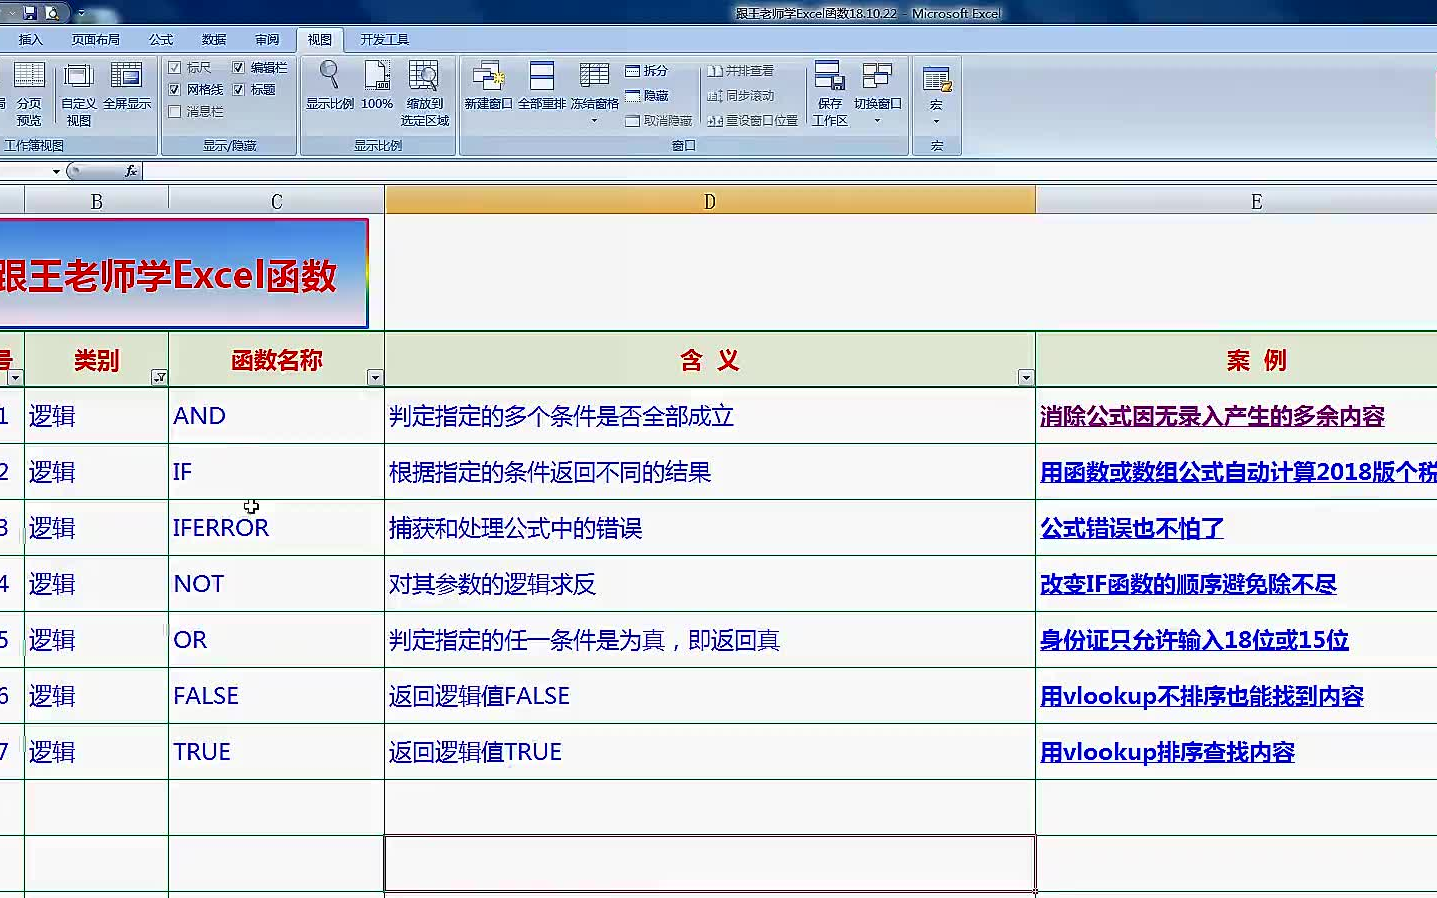Viewport: 1437px width, 898px height.
Task: Open the Developer tab (开发工具)
Action: (385, 40)
